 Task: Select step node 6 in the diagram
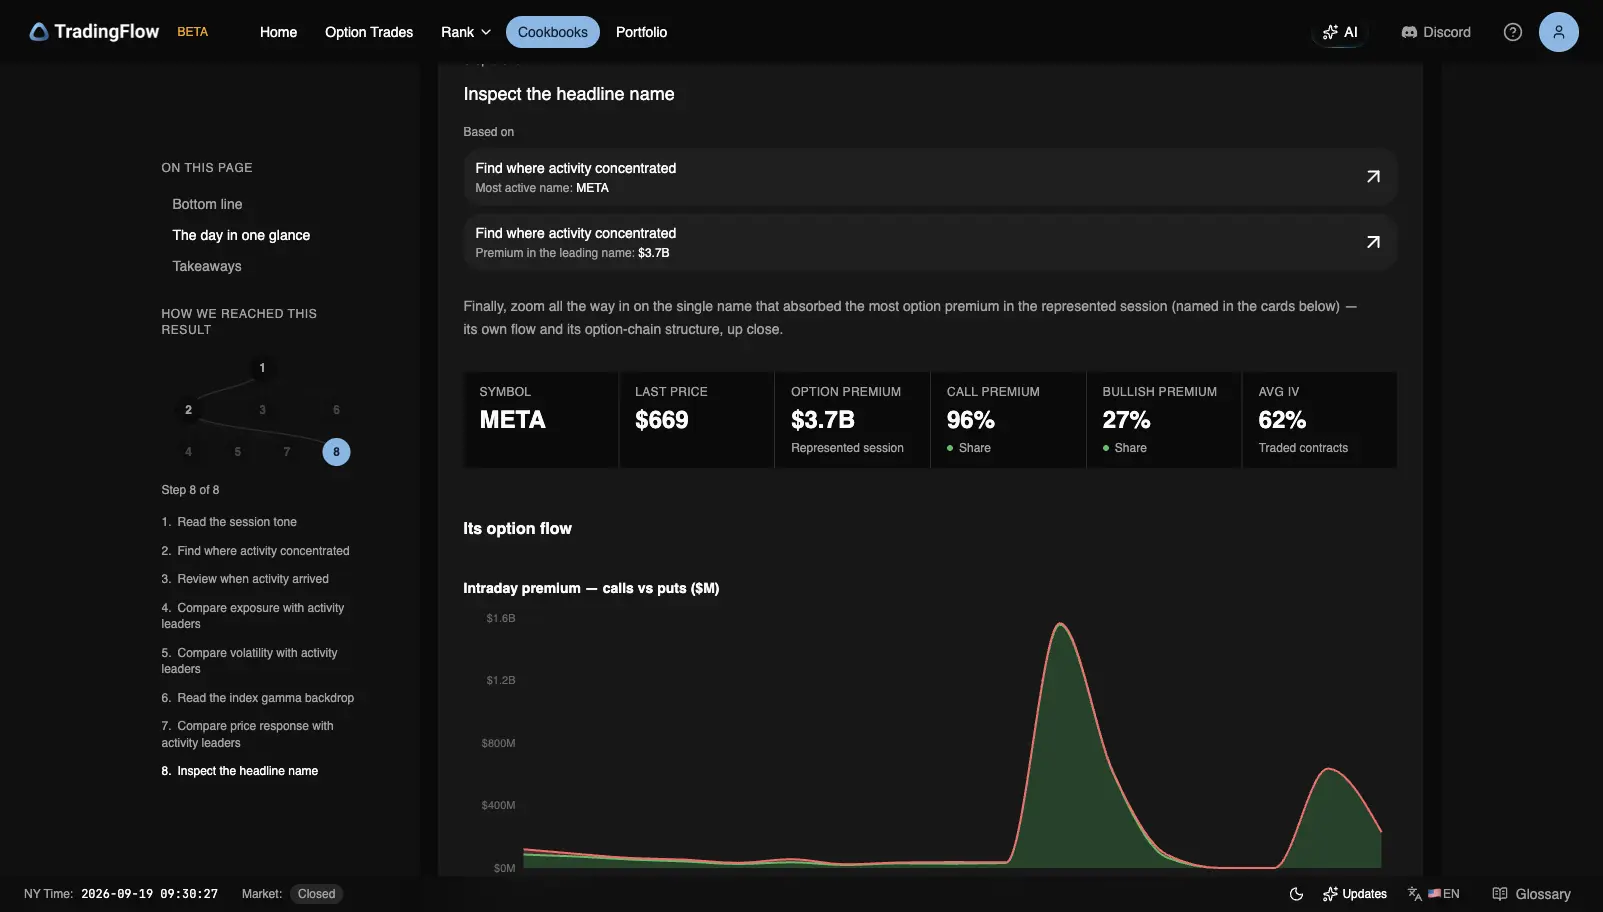tap(336, 410)
